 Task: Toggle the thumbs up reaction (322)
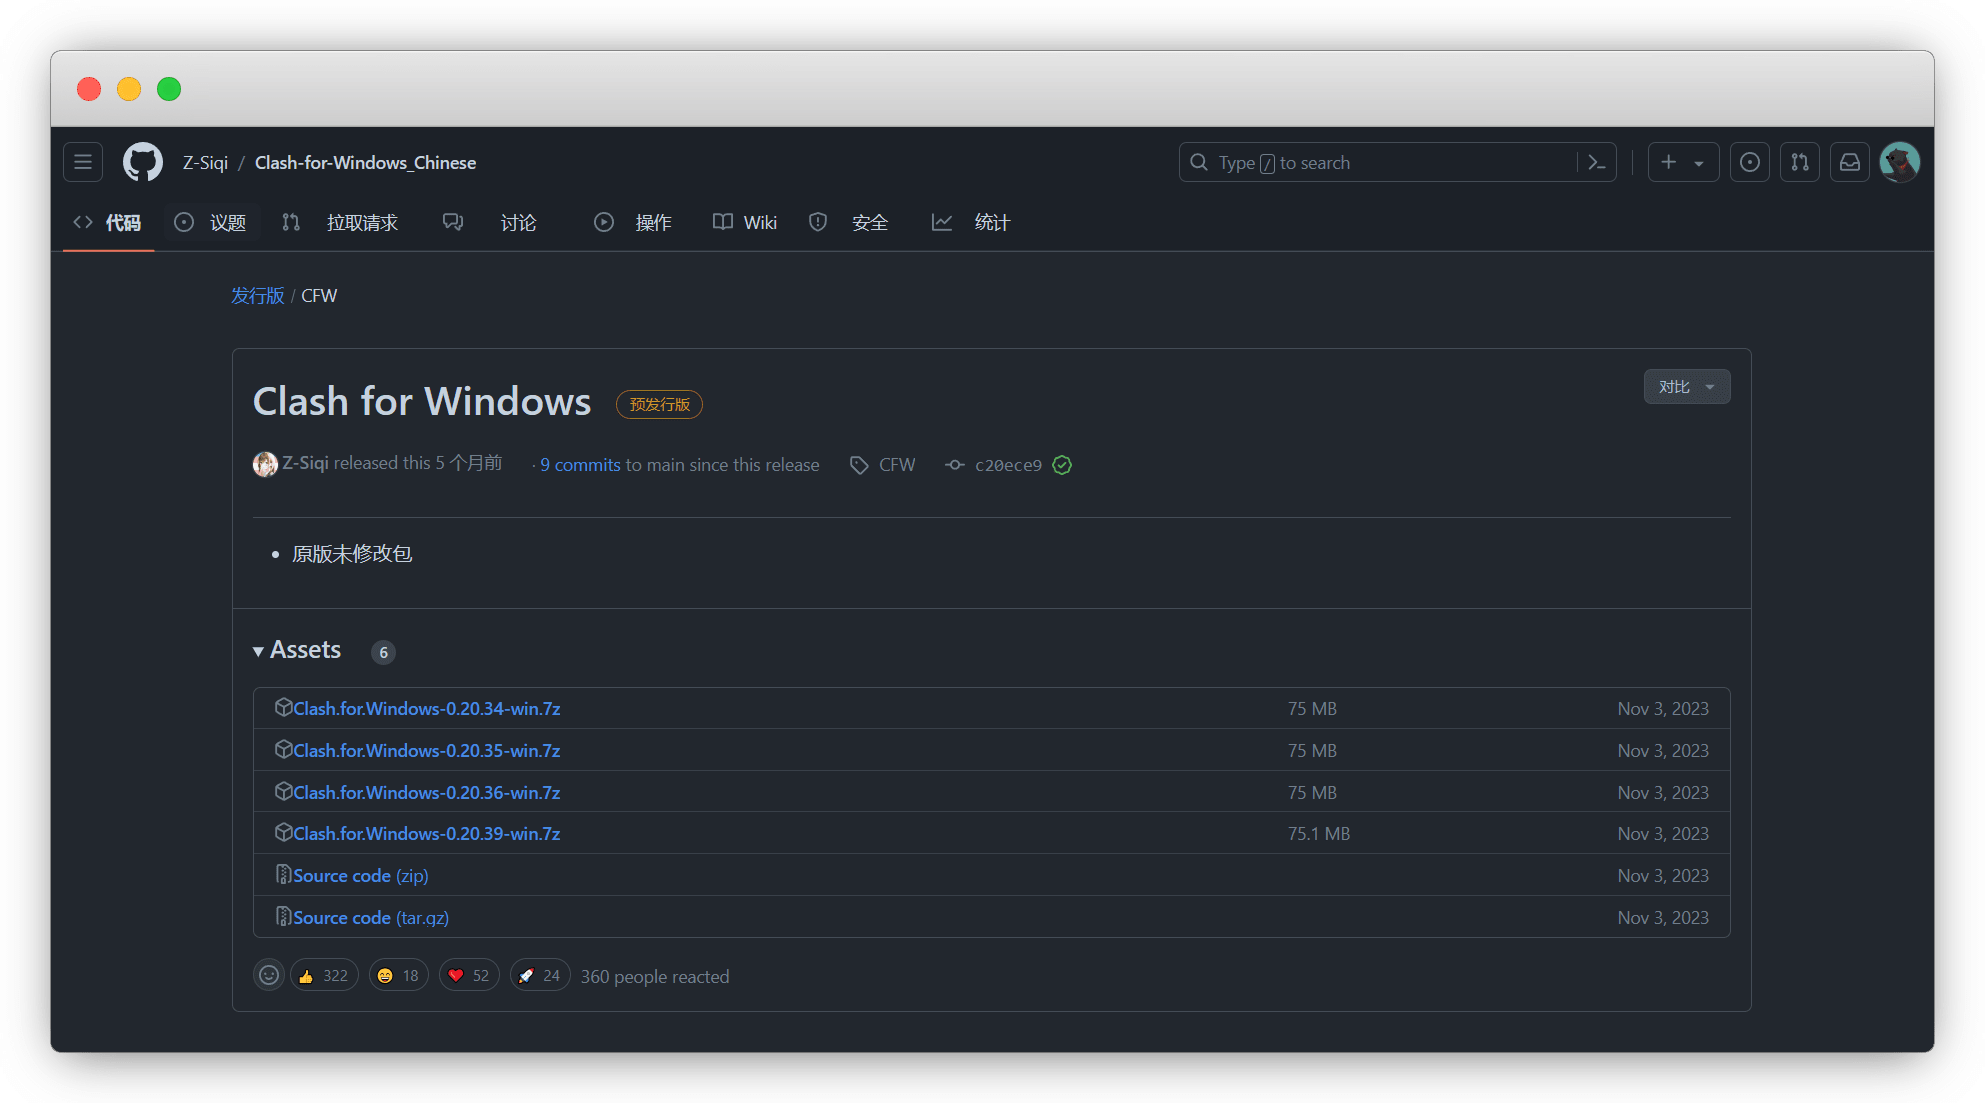(324, 975)
